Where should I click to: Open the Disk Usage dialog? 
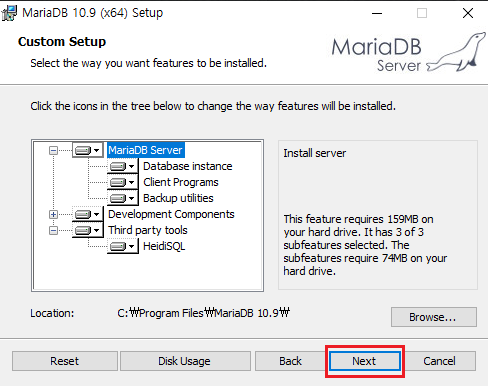pos(185,361)
